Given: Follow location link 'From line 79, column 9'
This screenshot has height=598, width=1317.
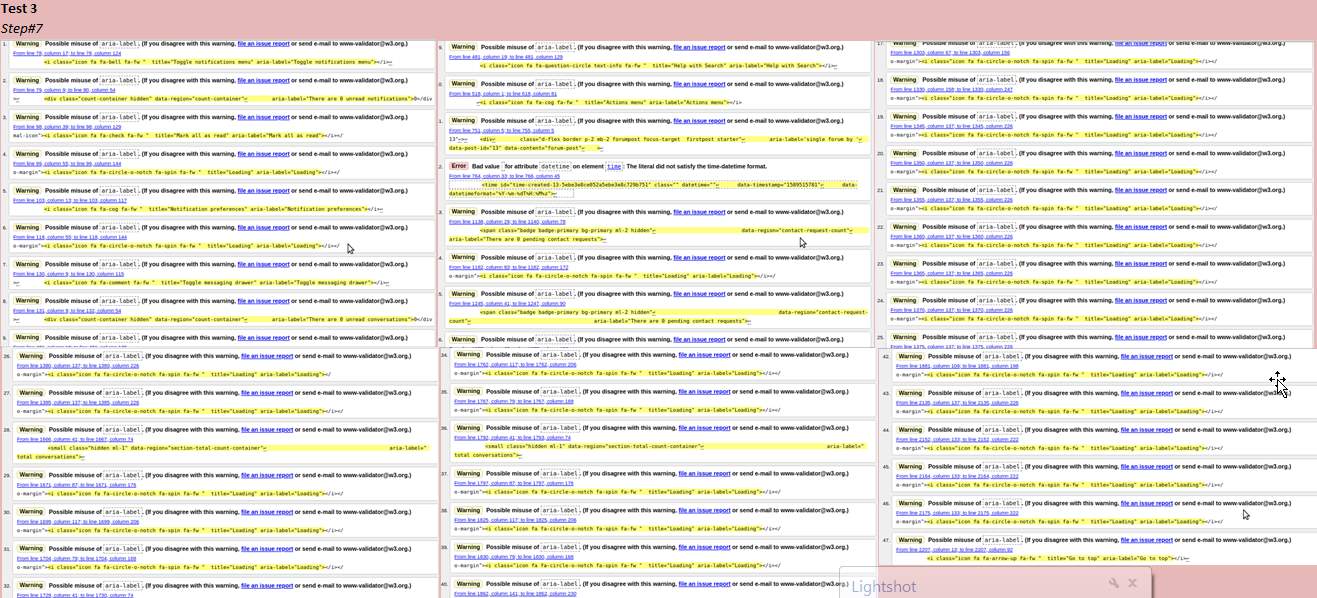Looking at the screenshot, I should tap(63, 90).
